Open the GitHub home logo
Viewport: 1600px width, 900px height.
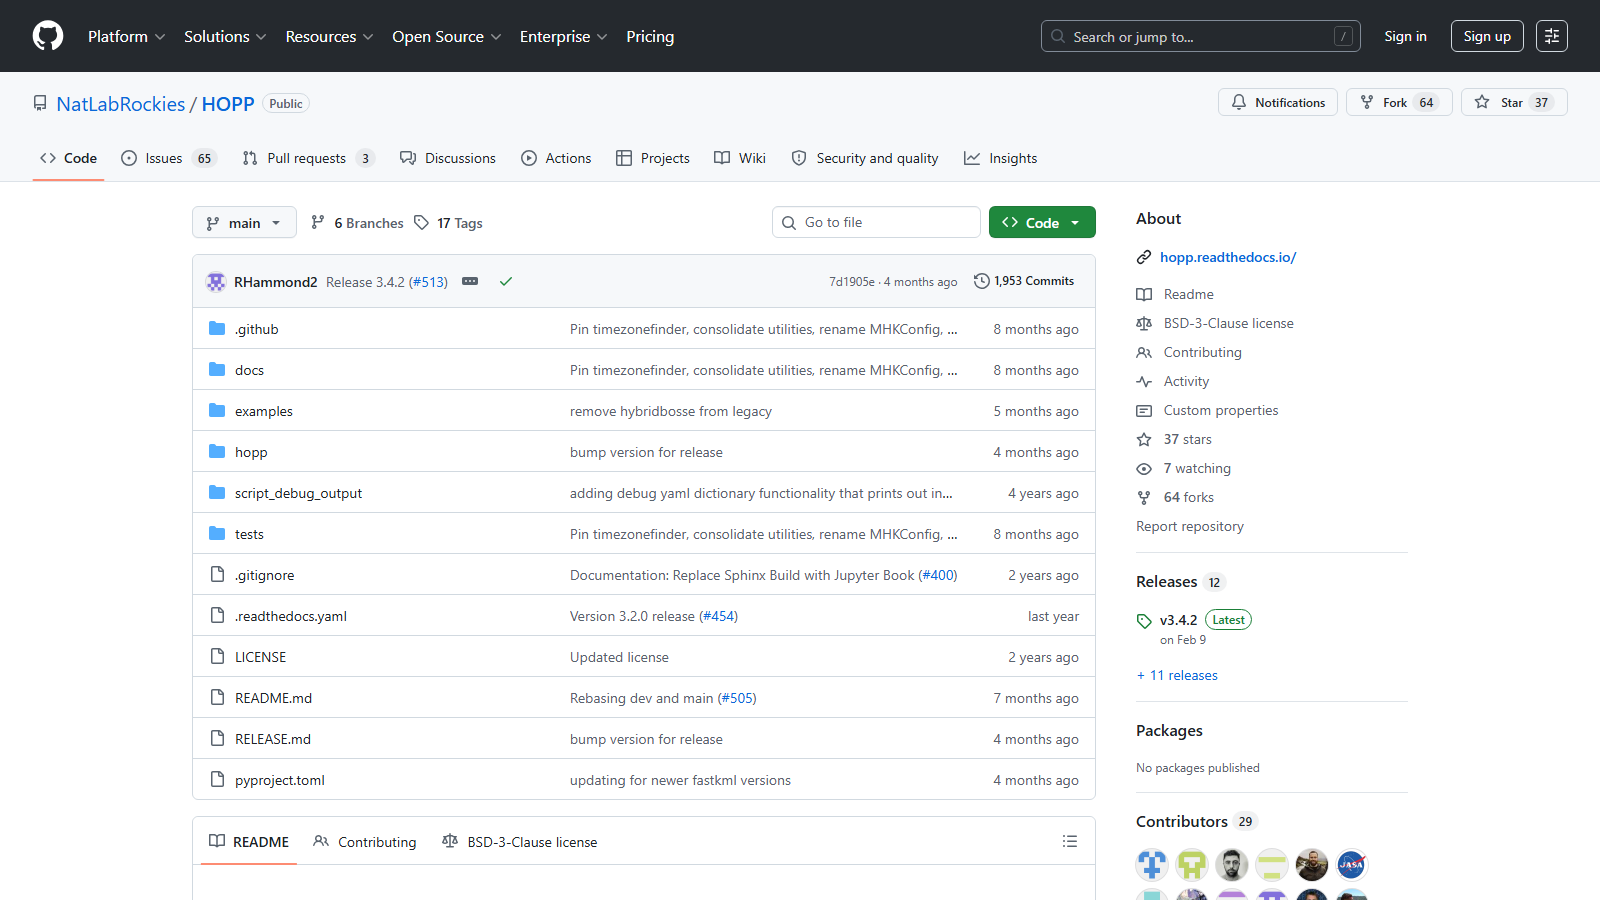point(48,36)
